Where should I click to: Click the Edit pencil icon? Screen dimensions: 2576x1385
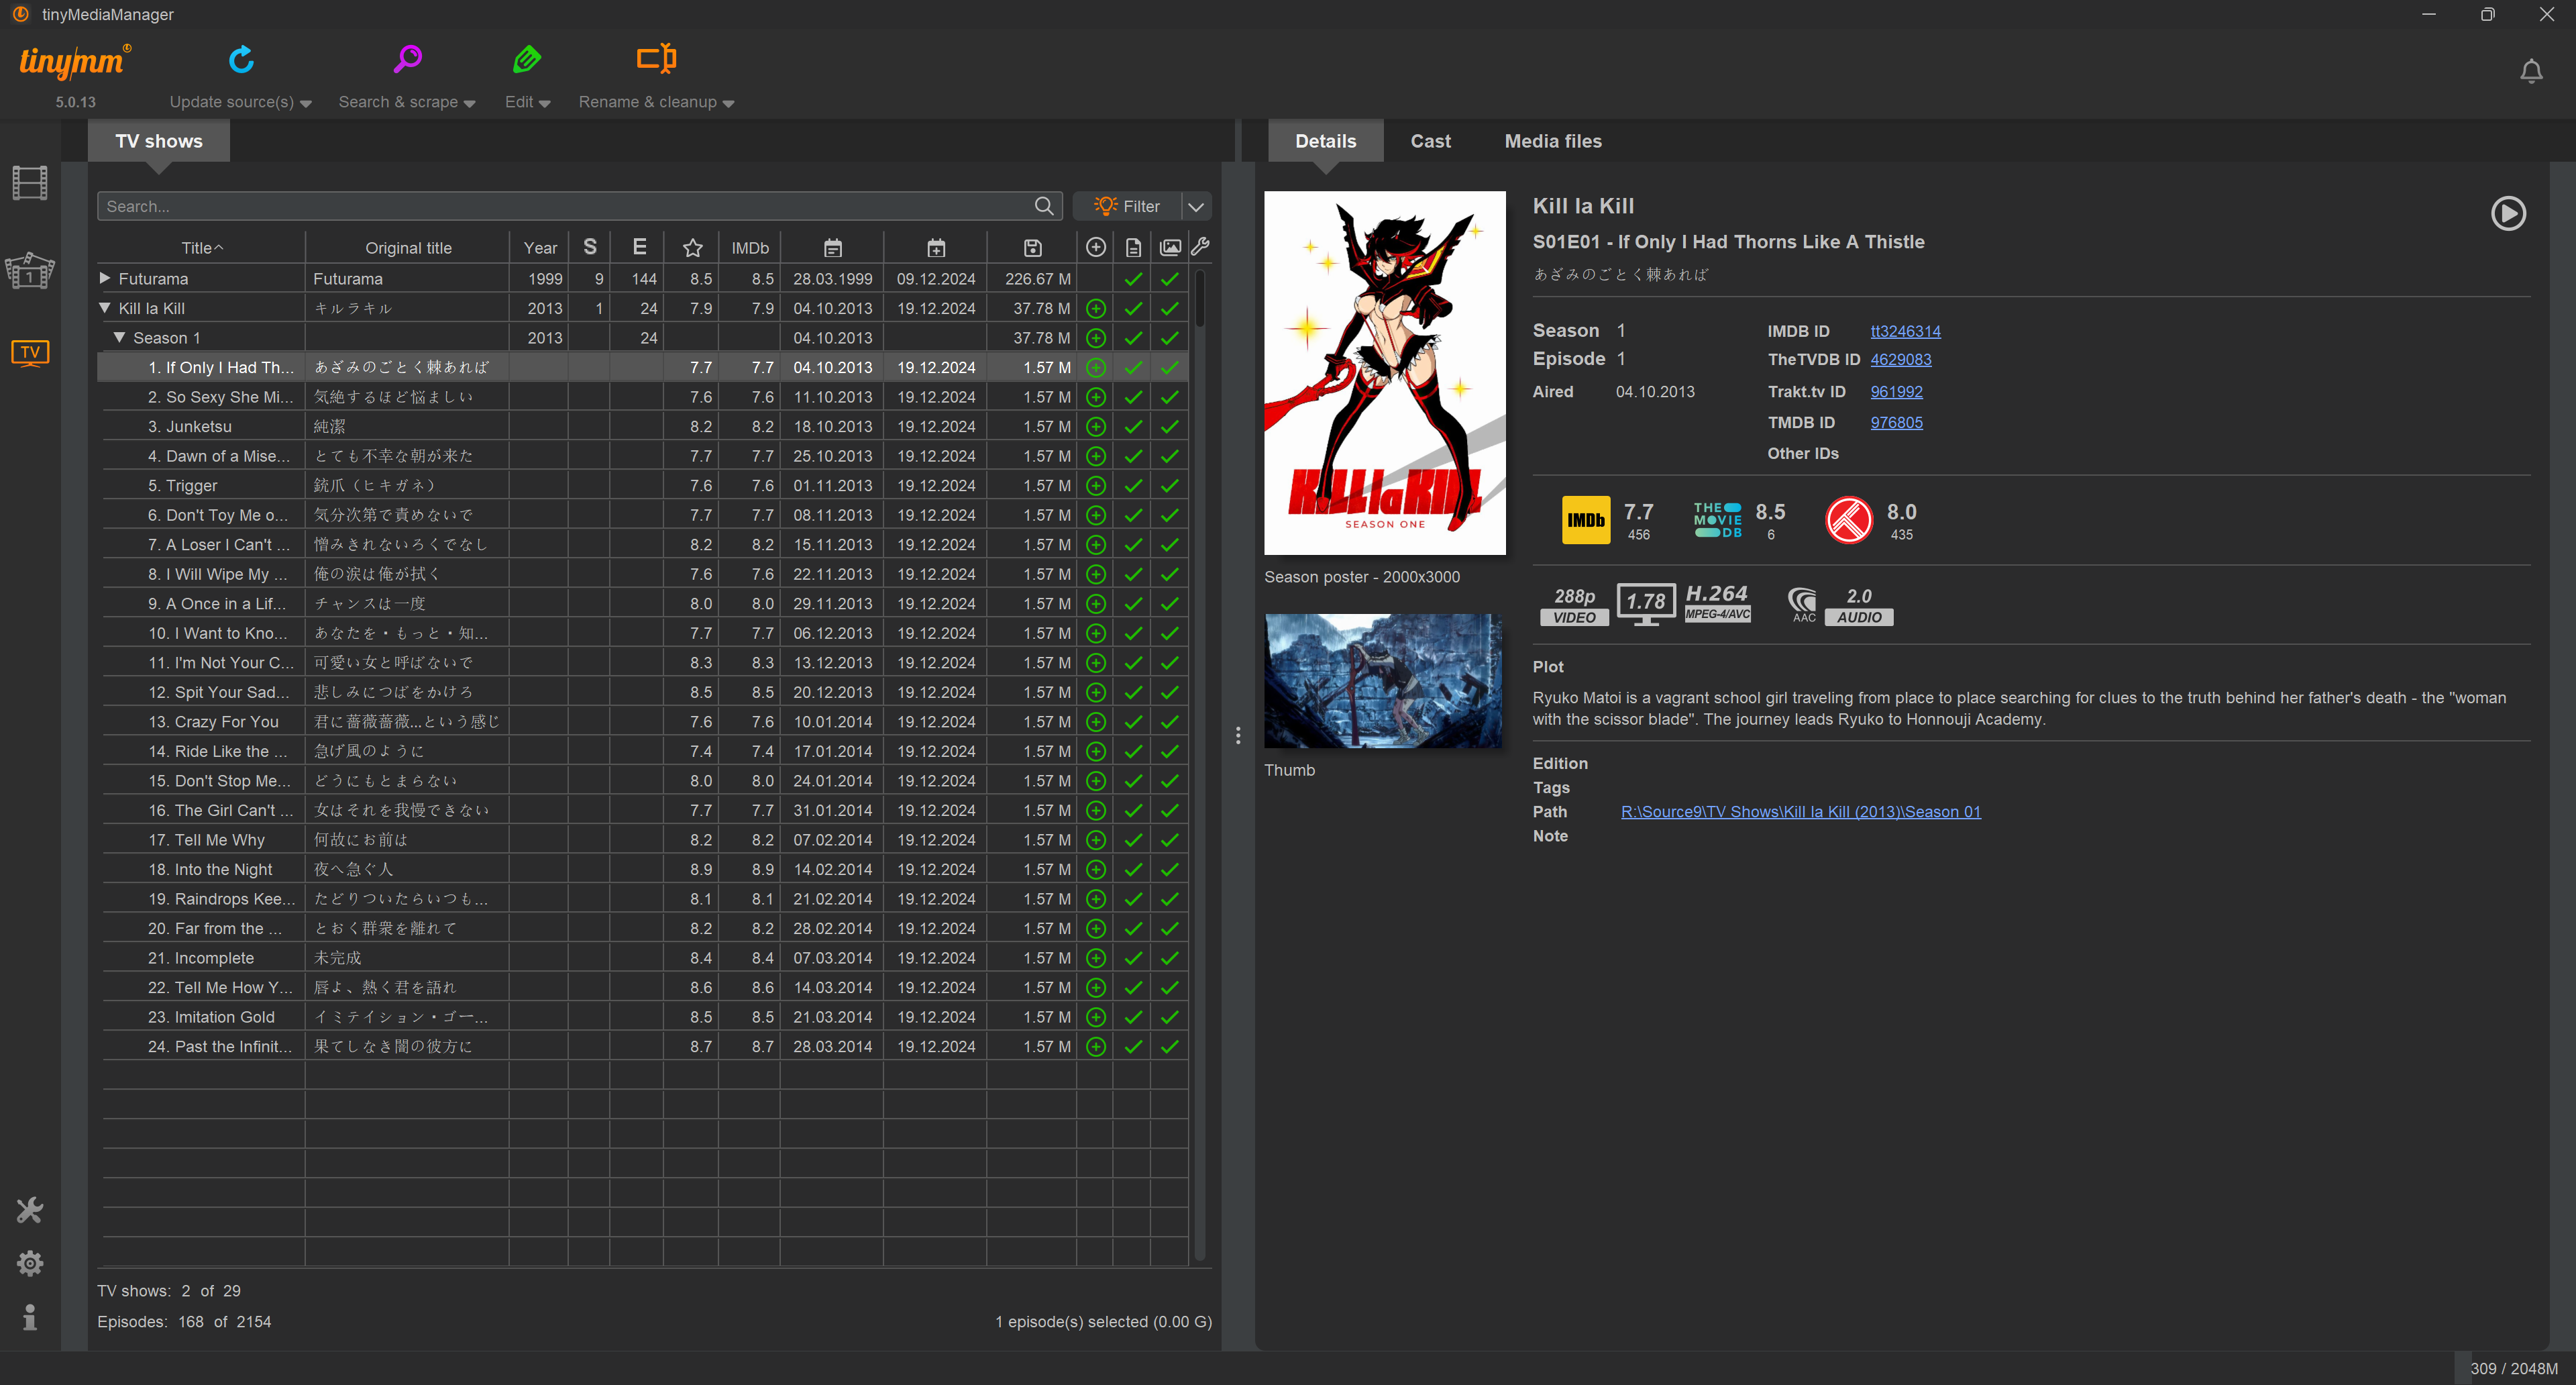point(527,61)
